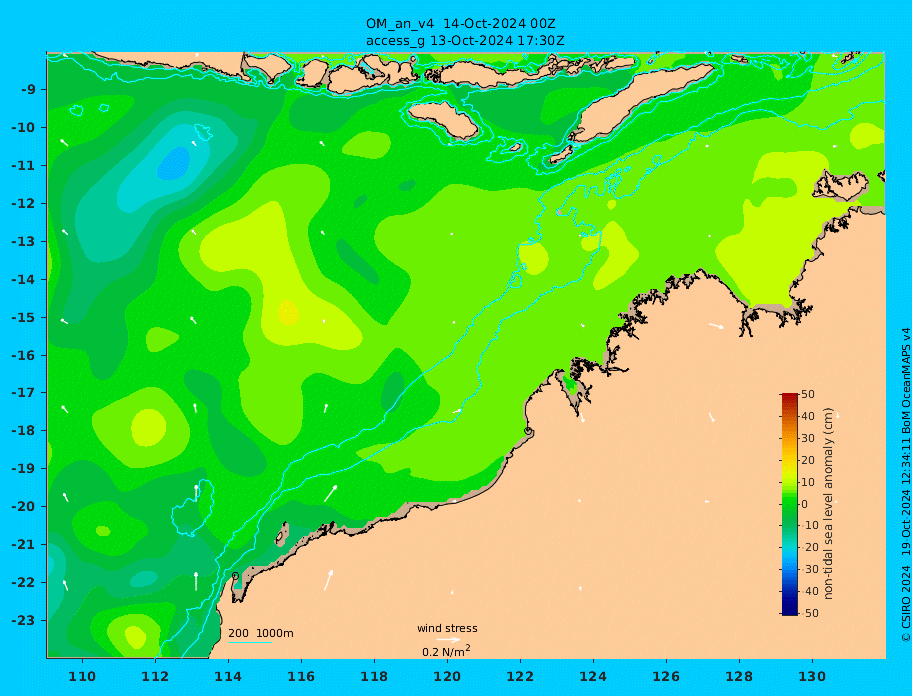912x696 pixels.
Task: Click the '50' colorbar top label
Action: pyautogui.click(x=807, y=394)
